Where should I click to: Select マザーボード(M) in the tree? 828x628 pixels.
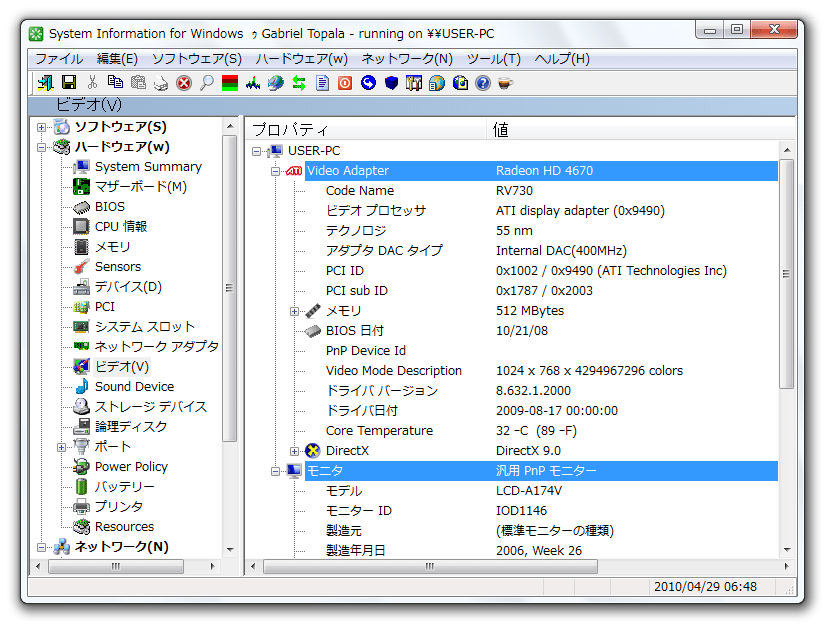pos(141,187)
